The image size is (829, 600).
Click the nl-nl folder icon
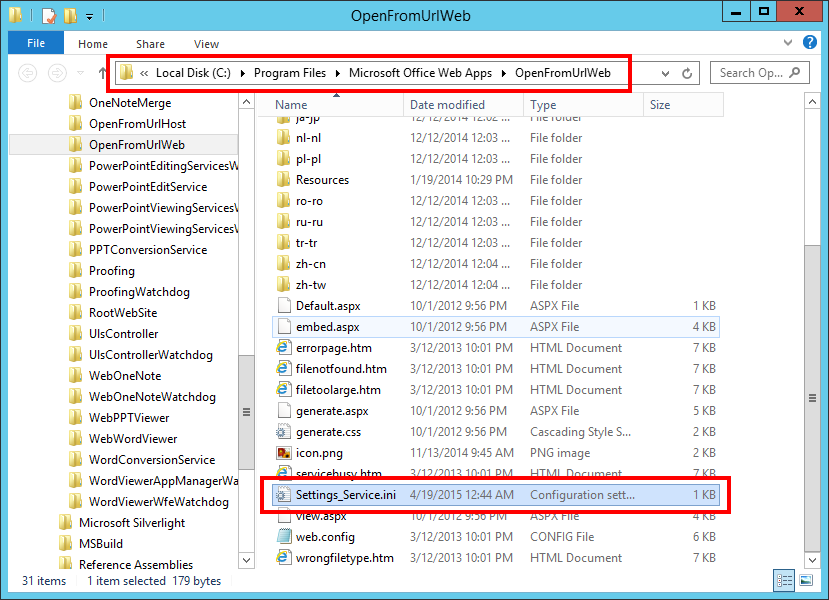click(284, 137)
